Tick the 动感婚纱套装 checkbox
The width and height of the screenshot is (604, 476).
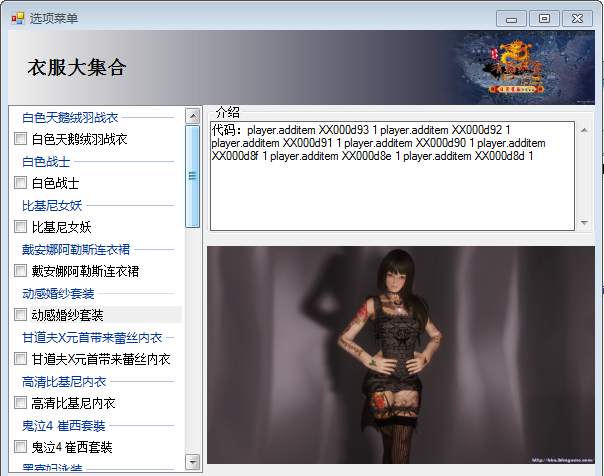click(x=20, y=315)
